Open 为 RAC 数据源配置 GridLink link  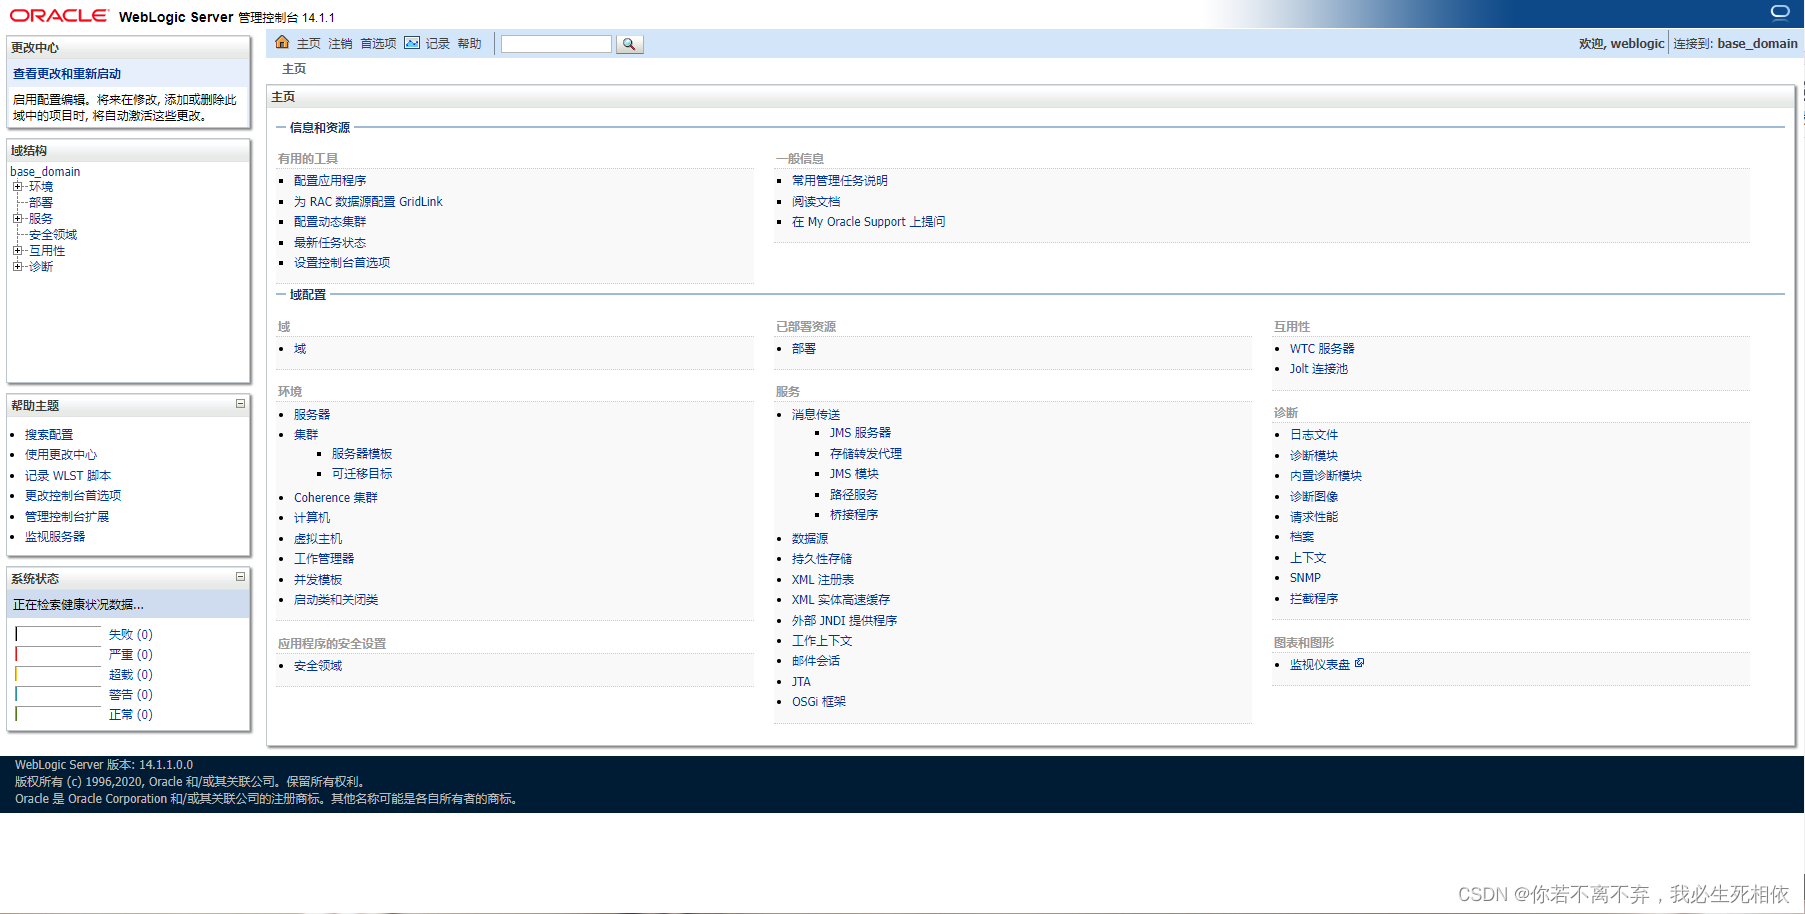[x=368, y=202]
